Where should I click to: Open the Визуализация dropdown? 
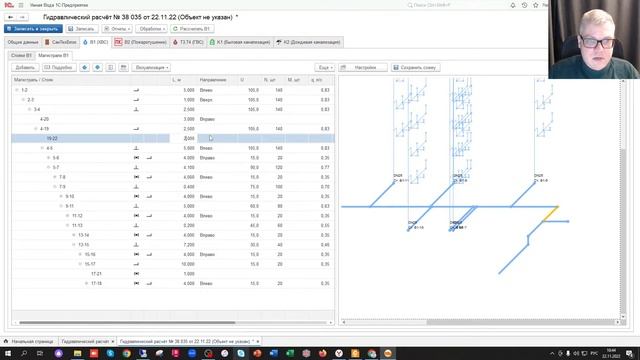point(151,67)
